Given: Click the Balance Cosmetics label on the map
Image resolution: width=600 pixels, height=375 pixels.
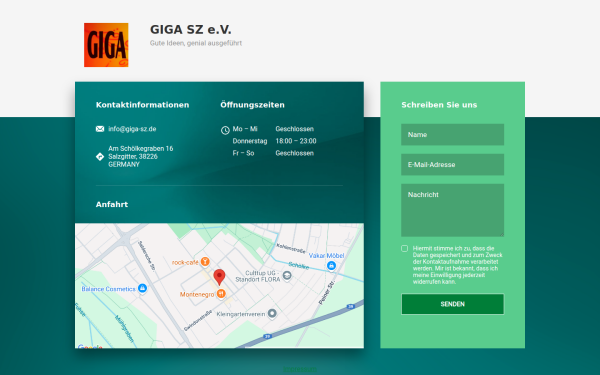Looking at the screenshot, I should (108, 289).
